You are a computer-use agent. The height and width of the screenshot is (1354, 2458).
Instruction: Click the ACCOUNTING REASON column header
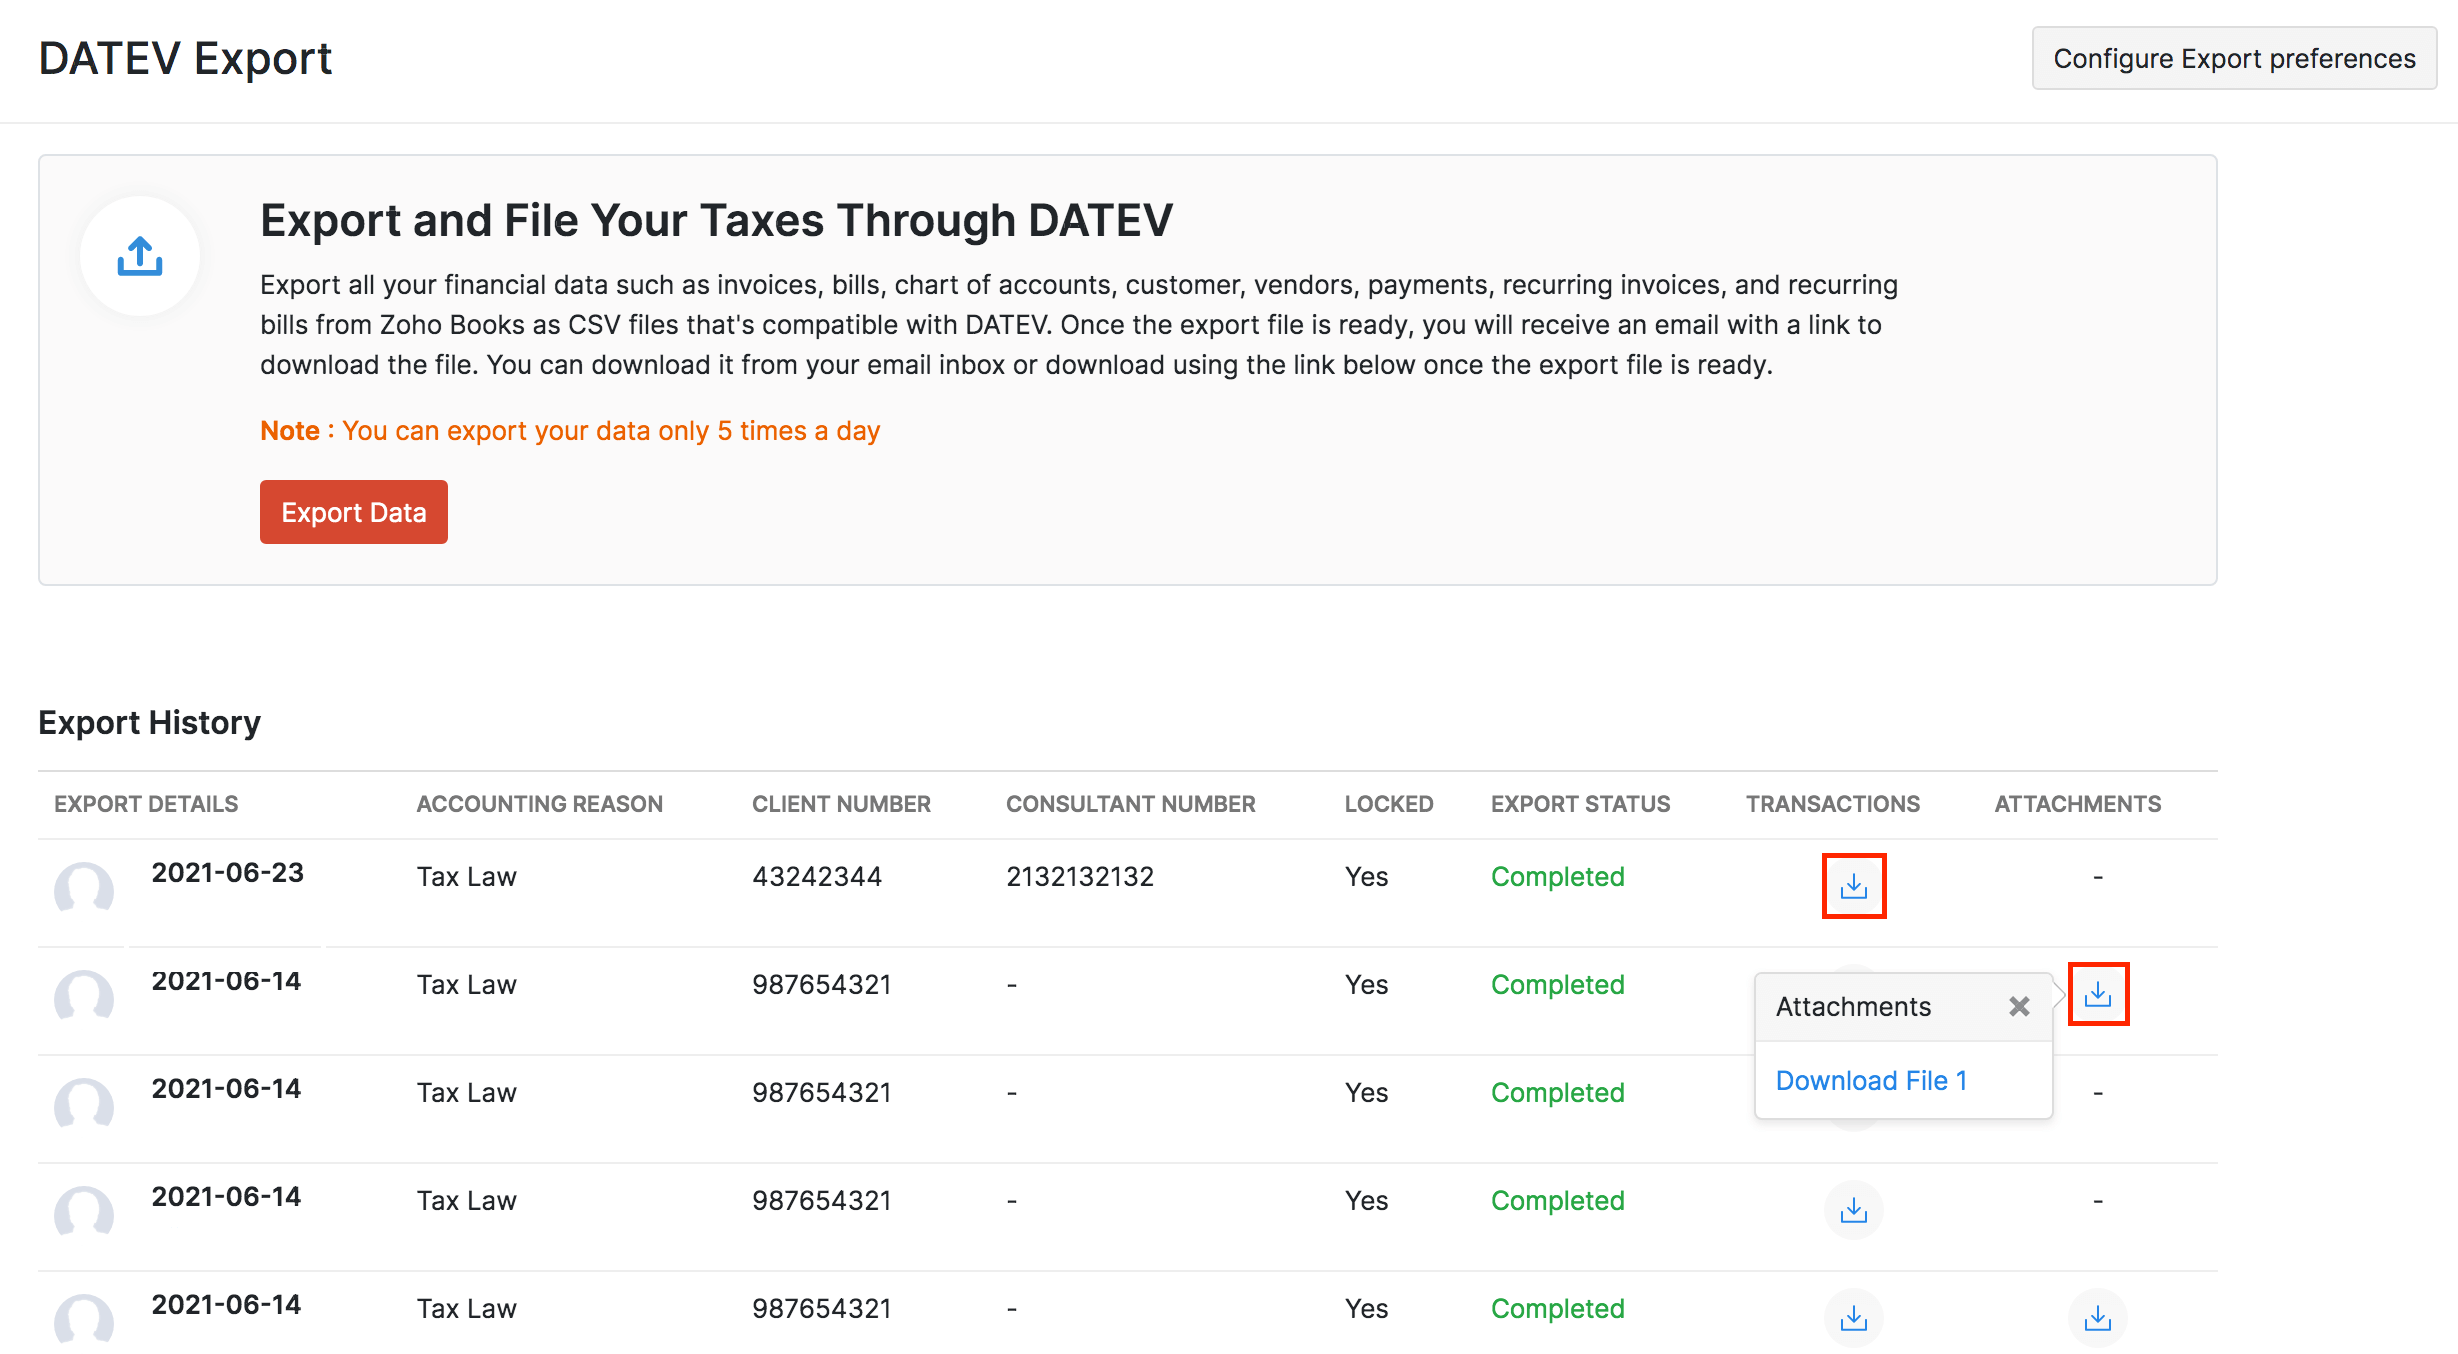540,804
